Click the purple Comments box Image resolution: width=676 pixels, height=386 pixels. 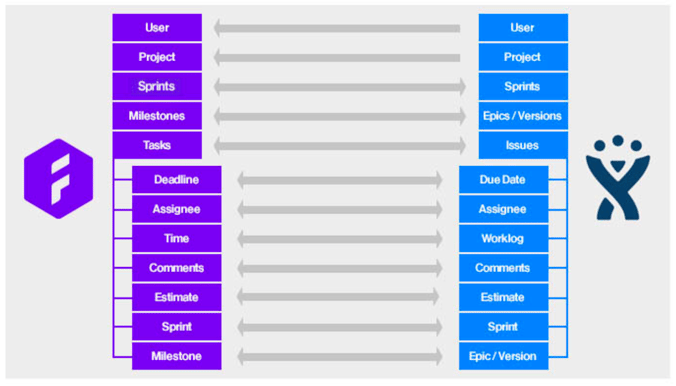(x=176, y=267)
